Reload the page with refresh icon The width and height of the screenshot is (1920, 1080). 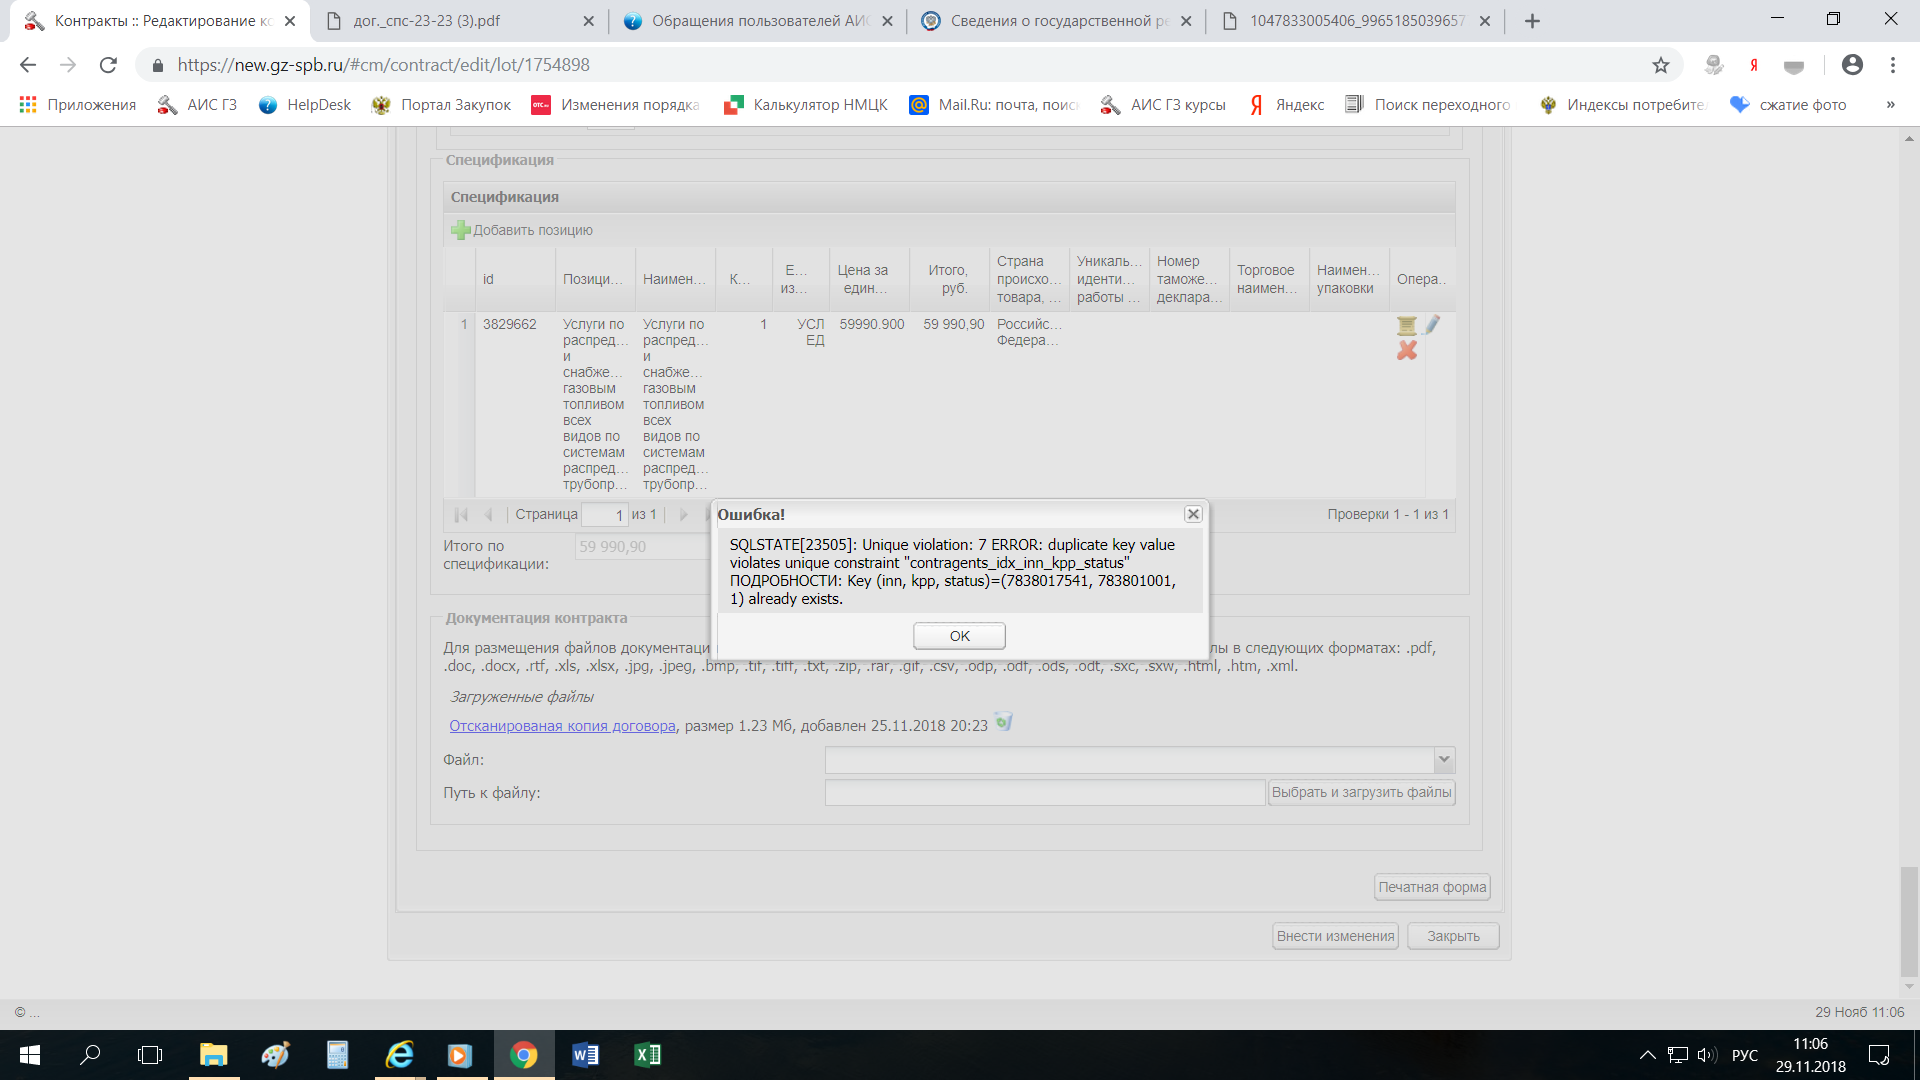point(108,65)
